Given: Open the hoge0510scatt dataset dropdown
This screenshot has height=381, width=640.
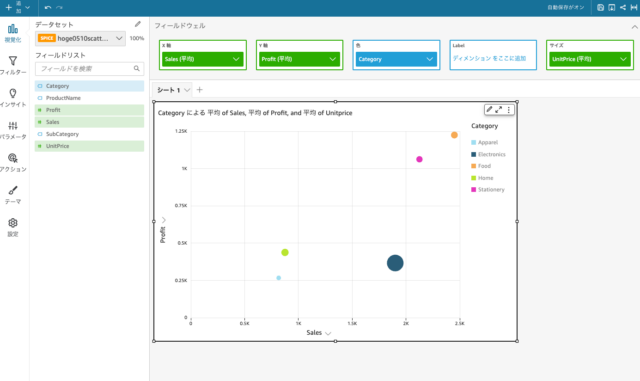Looking at the screenshot, I should click(x=80, y=38).
